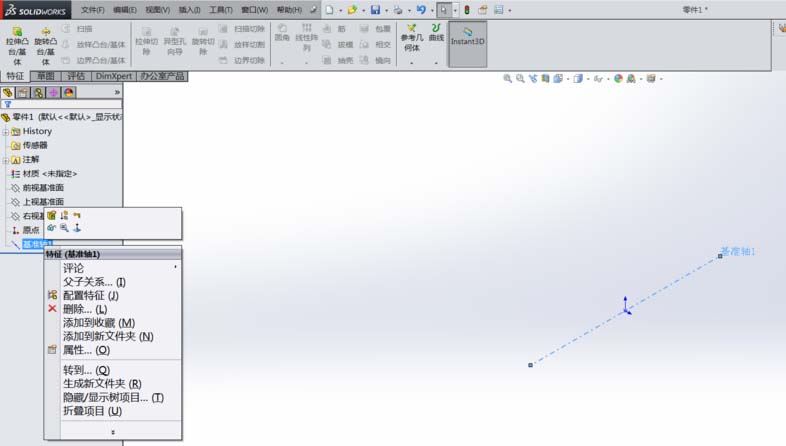Click Zoom to Fit icon in view toolbar
786x446 pixels.
[508, 79]
